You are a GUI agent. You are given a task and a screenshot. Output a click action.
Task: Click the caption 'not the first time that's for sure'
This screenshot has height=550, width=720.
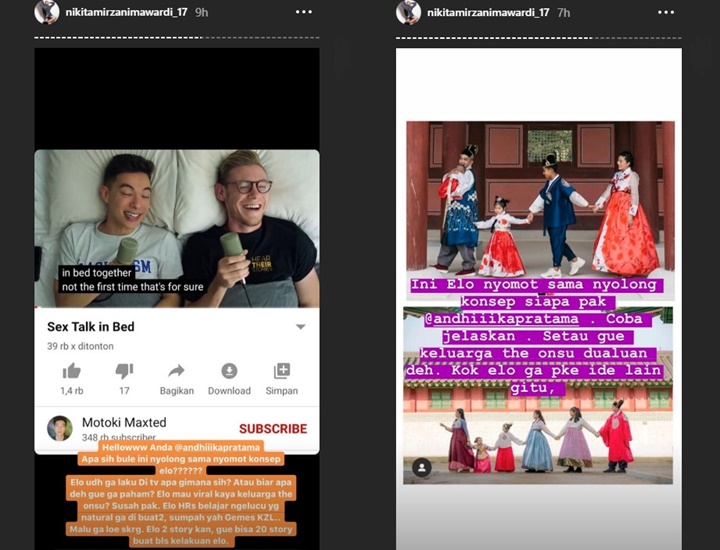click(x=132, y=287)
